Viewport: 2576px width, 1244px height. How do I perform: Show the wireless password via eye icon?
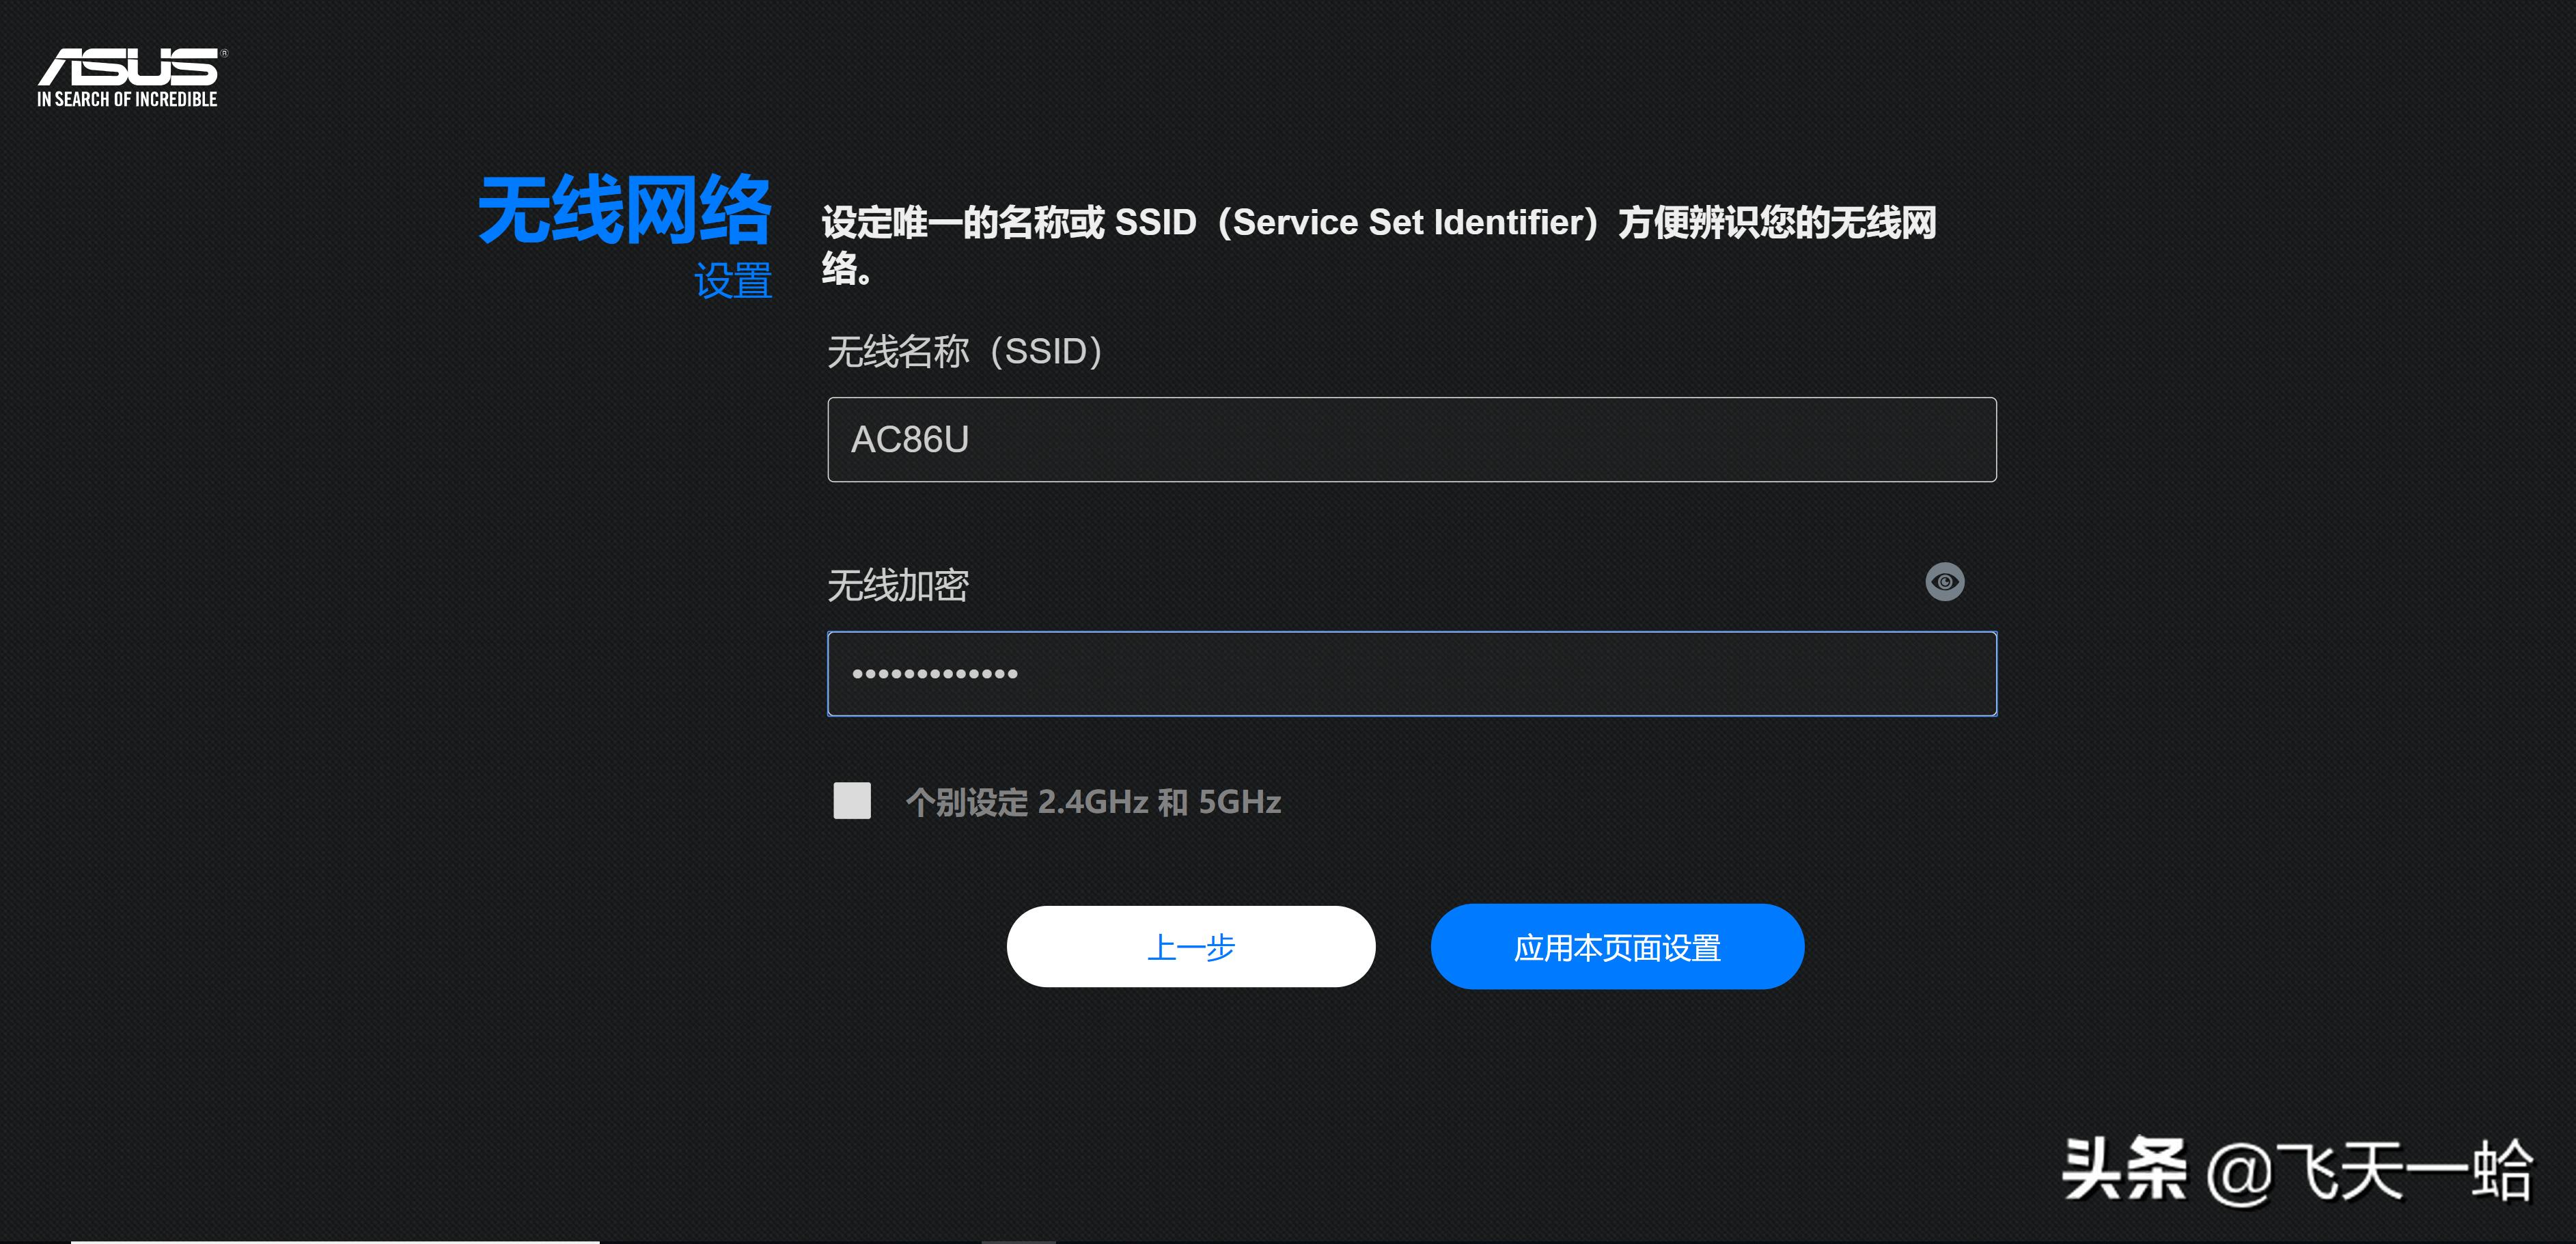pyautogui.click(x=1945, y=581)
